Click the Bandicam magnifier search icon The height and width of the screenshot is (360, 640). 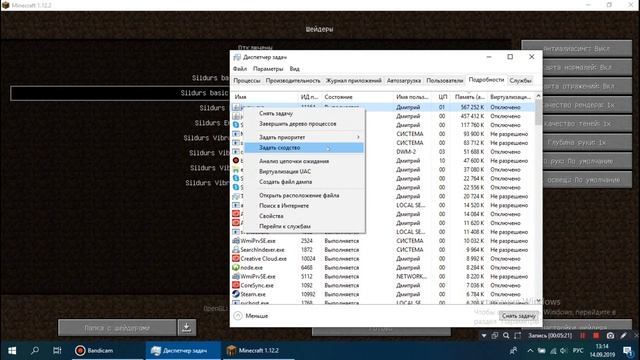pos(506,336)
